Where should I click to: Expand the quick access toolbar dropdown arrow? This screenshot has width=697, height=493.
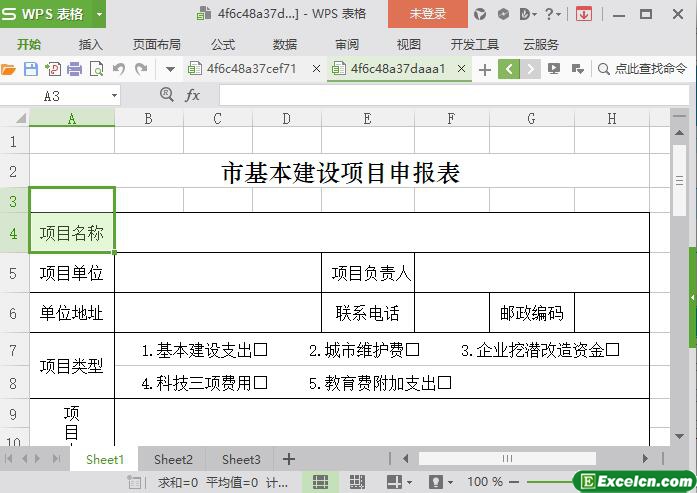pyautogui.click(x=170, y=69)
